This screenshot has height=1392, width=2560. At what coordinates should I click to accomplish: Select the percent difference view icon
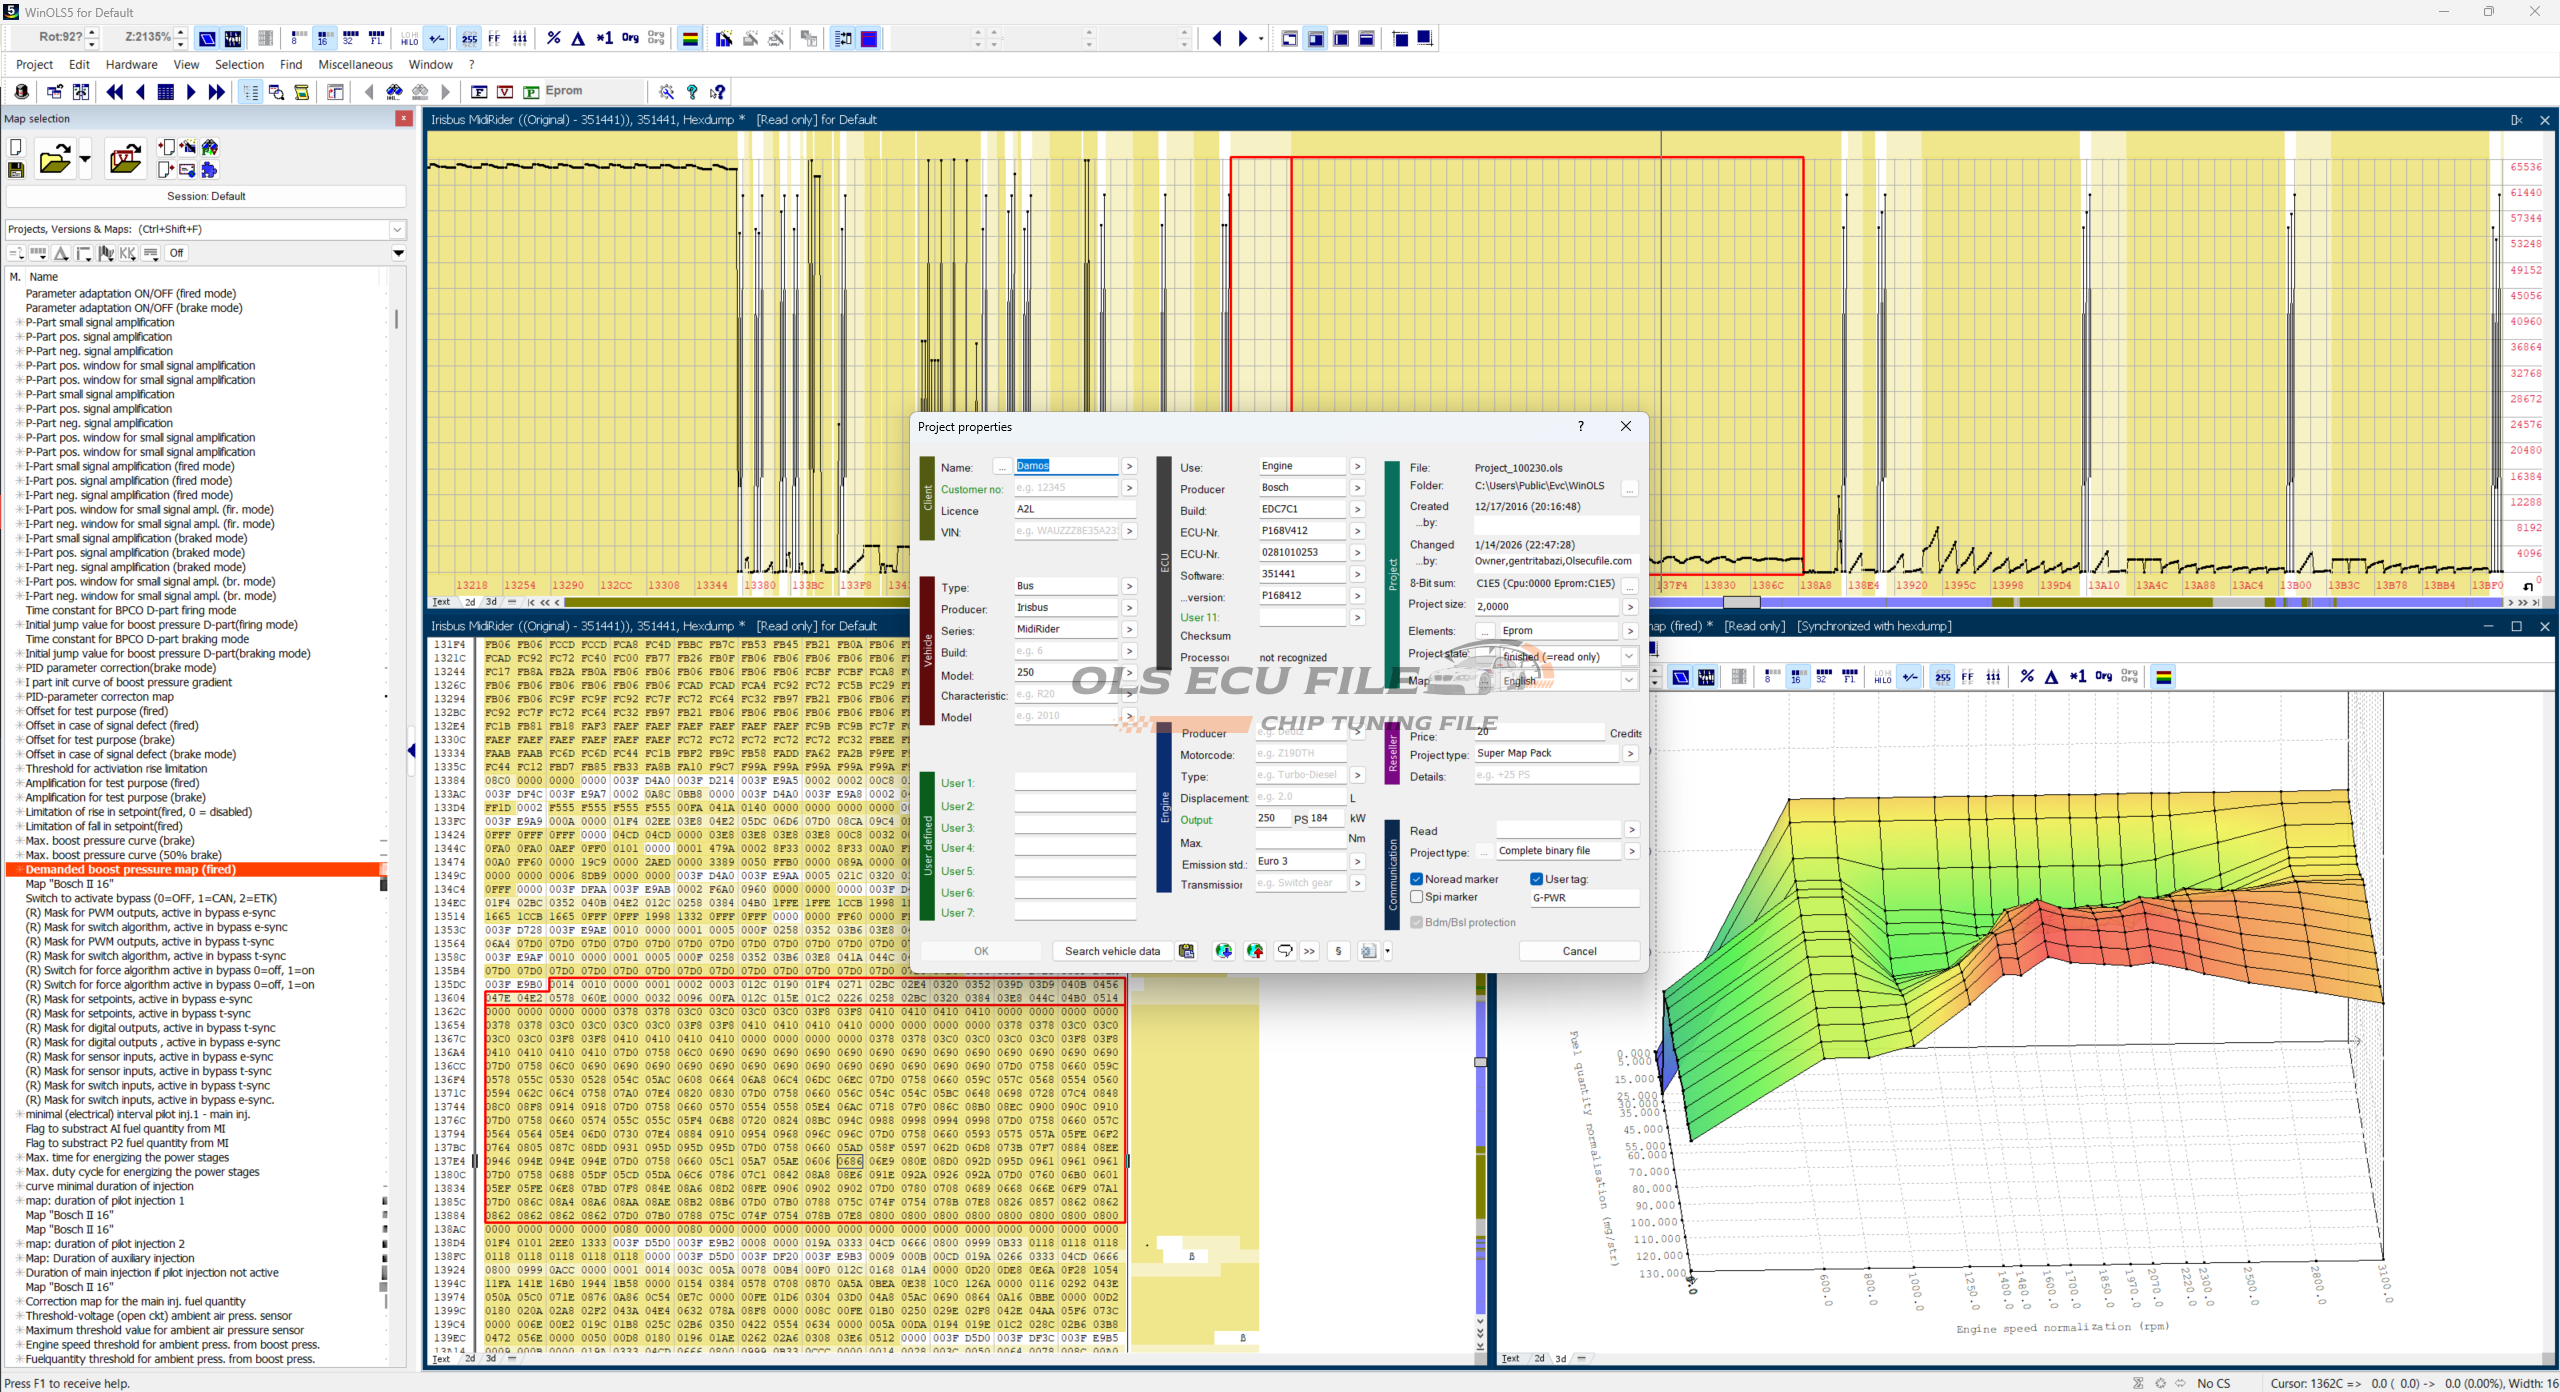point(553,39)
